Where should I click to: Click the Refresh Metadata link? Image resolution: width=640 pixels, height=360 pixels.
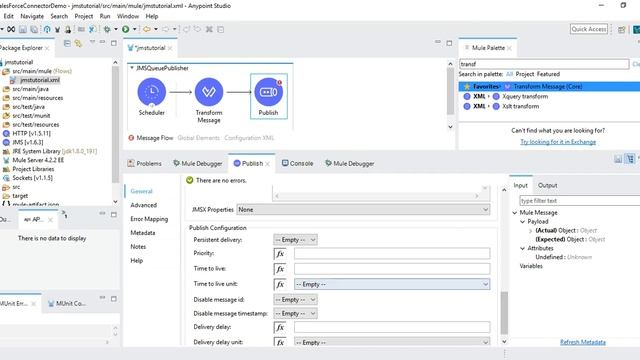click(582, 342)
